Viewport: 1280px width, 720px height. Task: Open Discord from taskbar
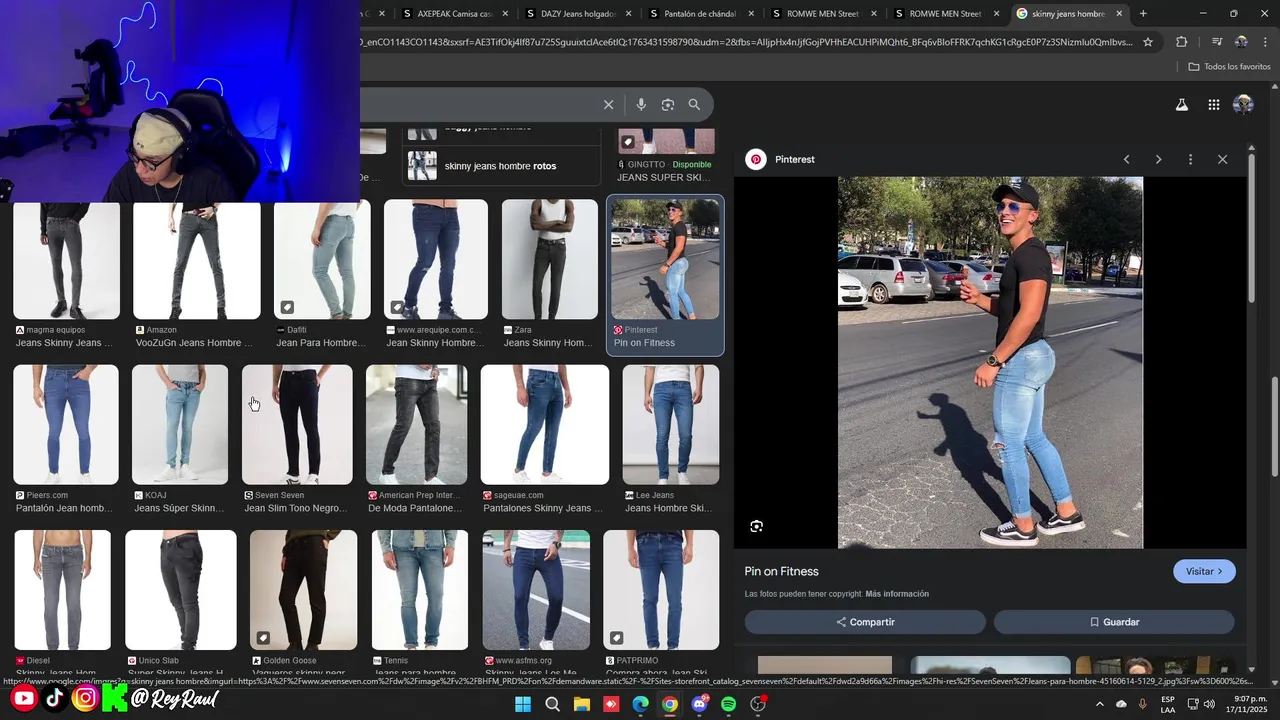(x=699, y=704)
